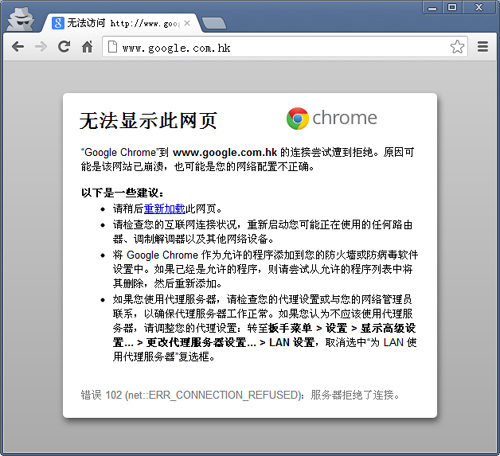500x456 pixels.
Task: Click the error 102 ERR_CONNECTION_REFUSED text
Action: coord(240,395)
